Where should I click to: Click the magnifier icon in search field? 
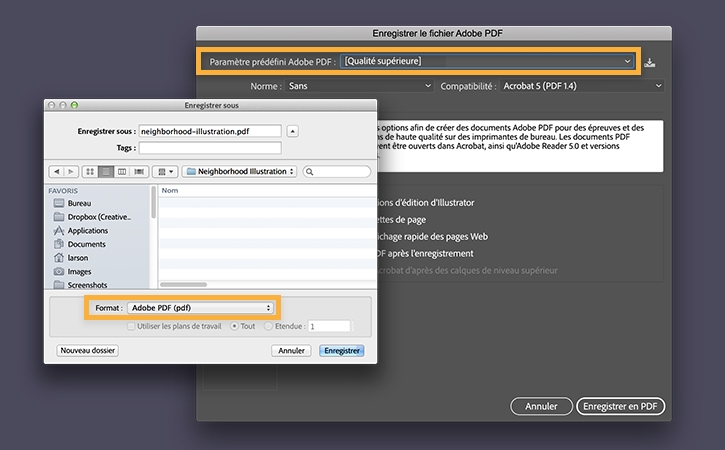pos(310,172)
